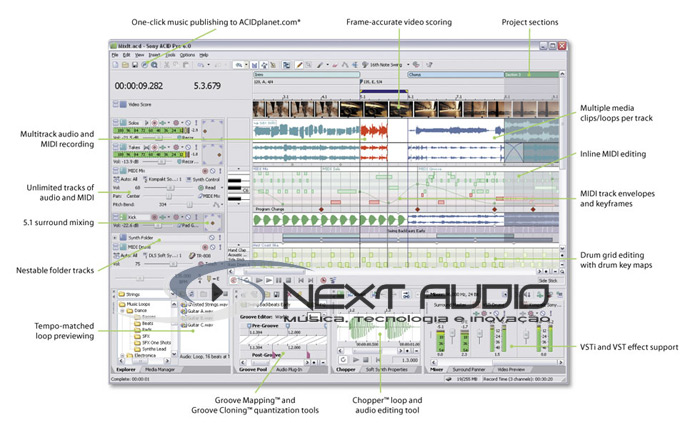700x440 pixels.
Task: Click the Record button in transport bar
Action: (x=233, y=280)
